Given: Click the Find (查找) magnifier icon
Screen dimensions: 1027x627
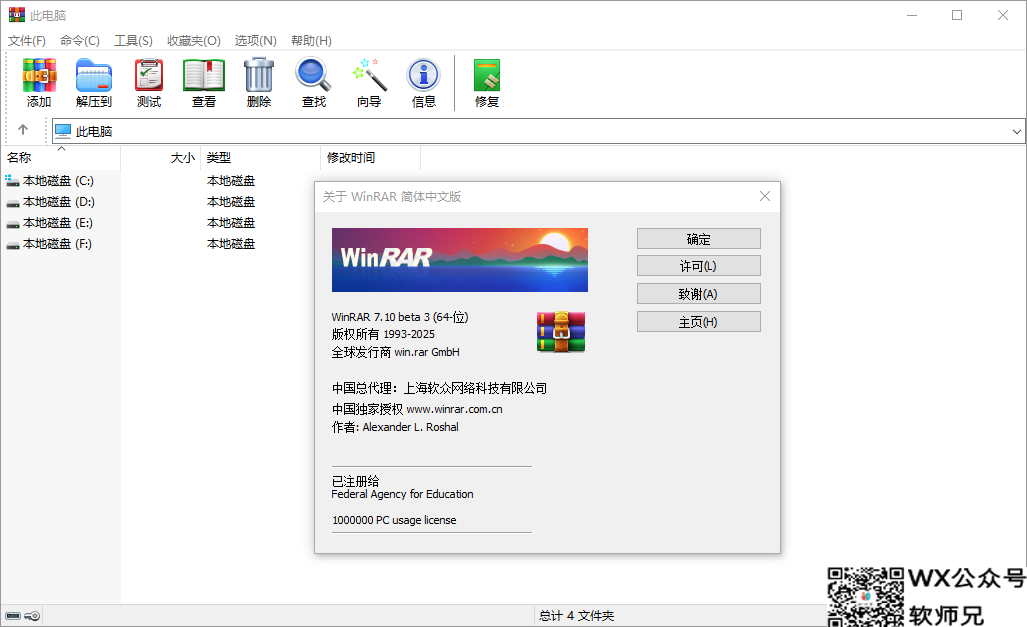Looking at the screenshot, I should coord(313,76).
